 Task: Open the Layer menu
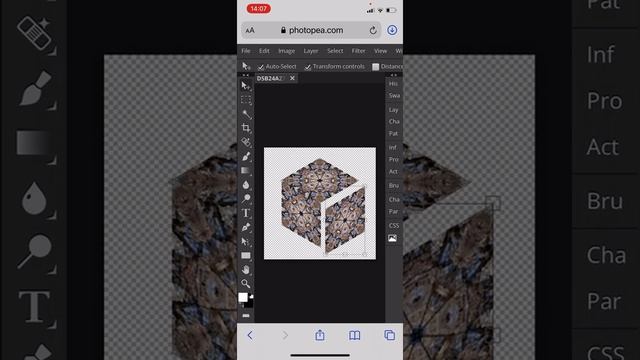pyautogui.click(x=311, y=51)
